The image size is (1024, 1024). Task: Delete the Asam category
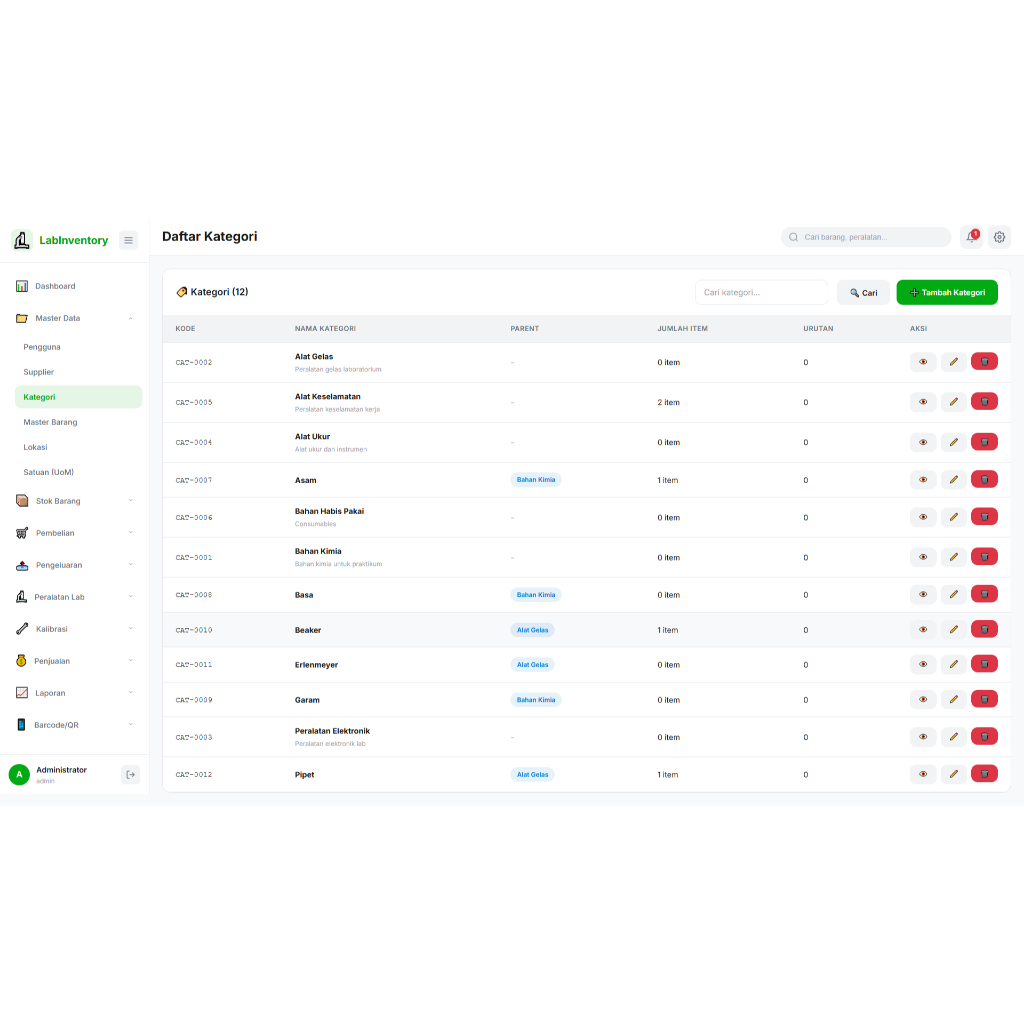pos(984,479)
